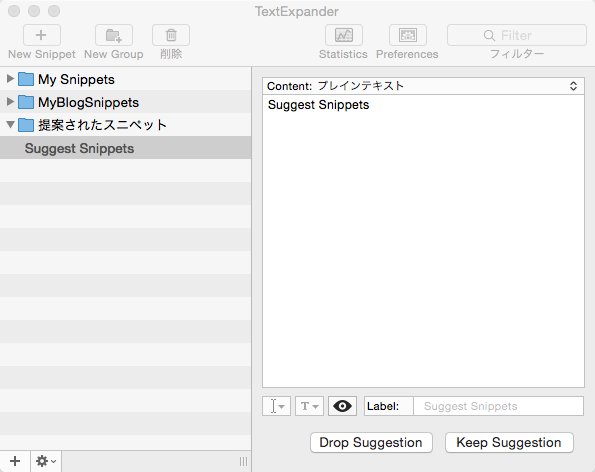This screenshot has height=472, width=595.
Task: Click the Keep Suggestion button
Action: [509, 442]
